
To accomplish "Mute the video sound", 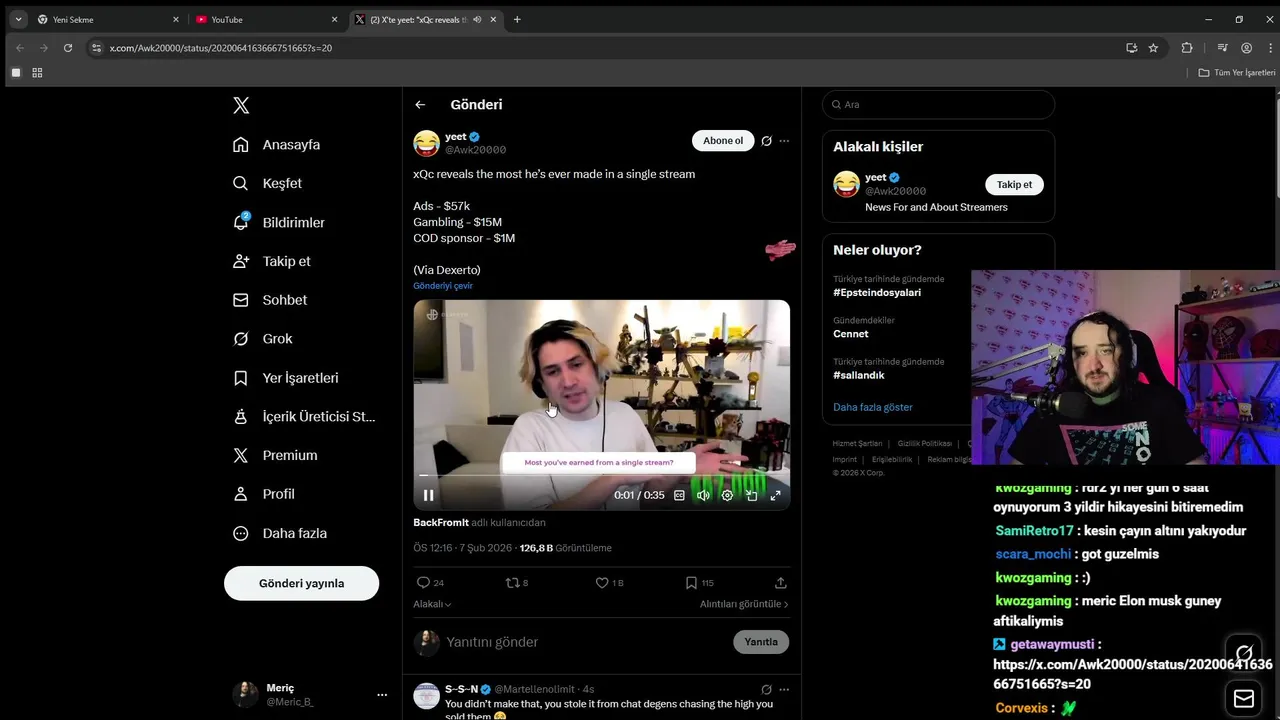I will pyautogui.click(x=703, y=495).
